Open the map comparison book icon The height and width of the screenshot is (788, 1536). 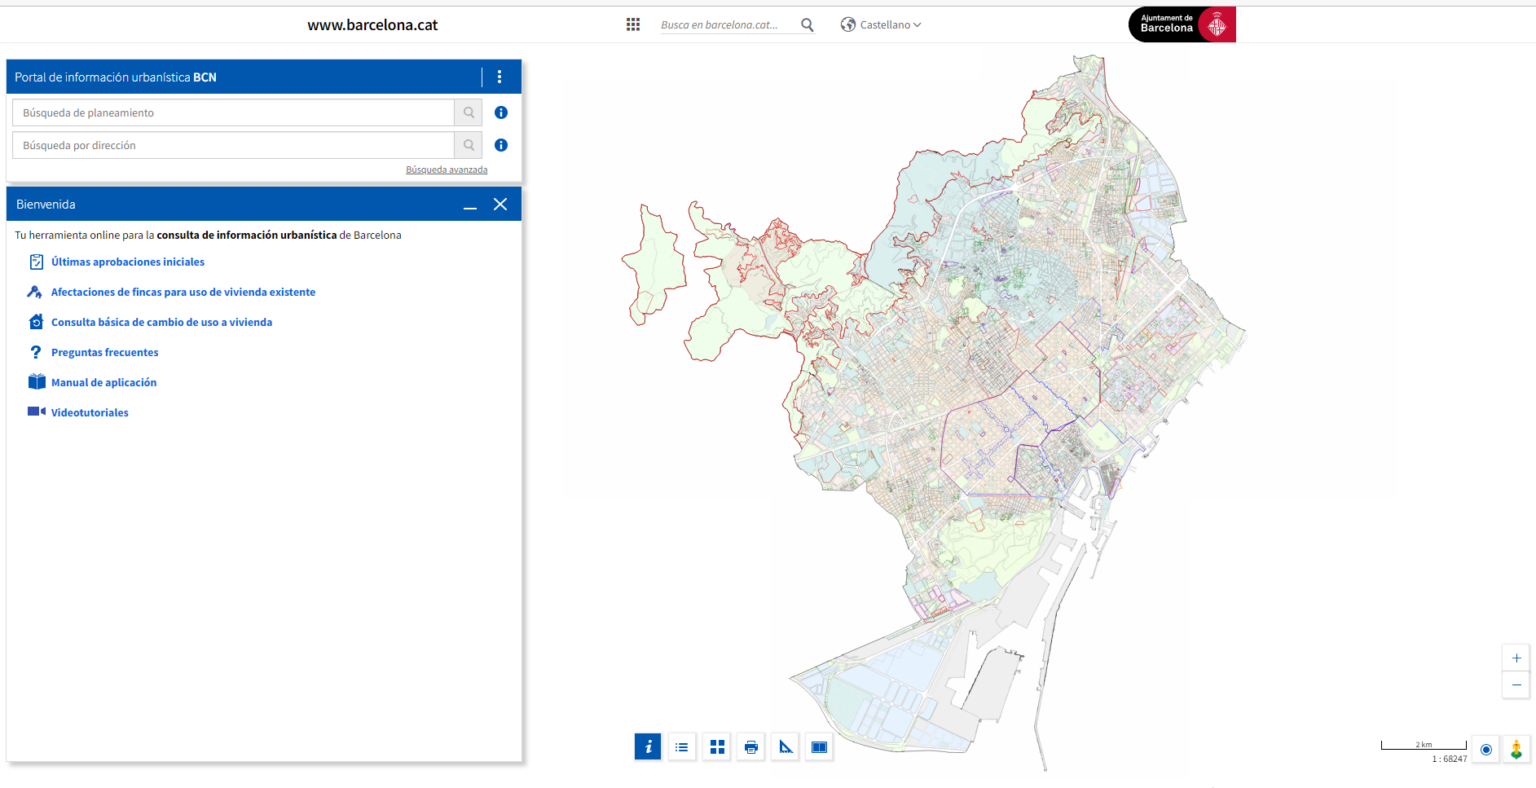pyautogui.click(x=818, y=746)
